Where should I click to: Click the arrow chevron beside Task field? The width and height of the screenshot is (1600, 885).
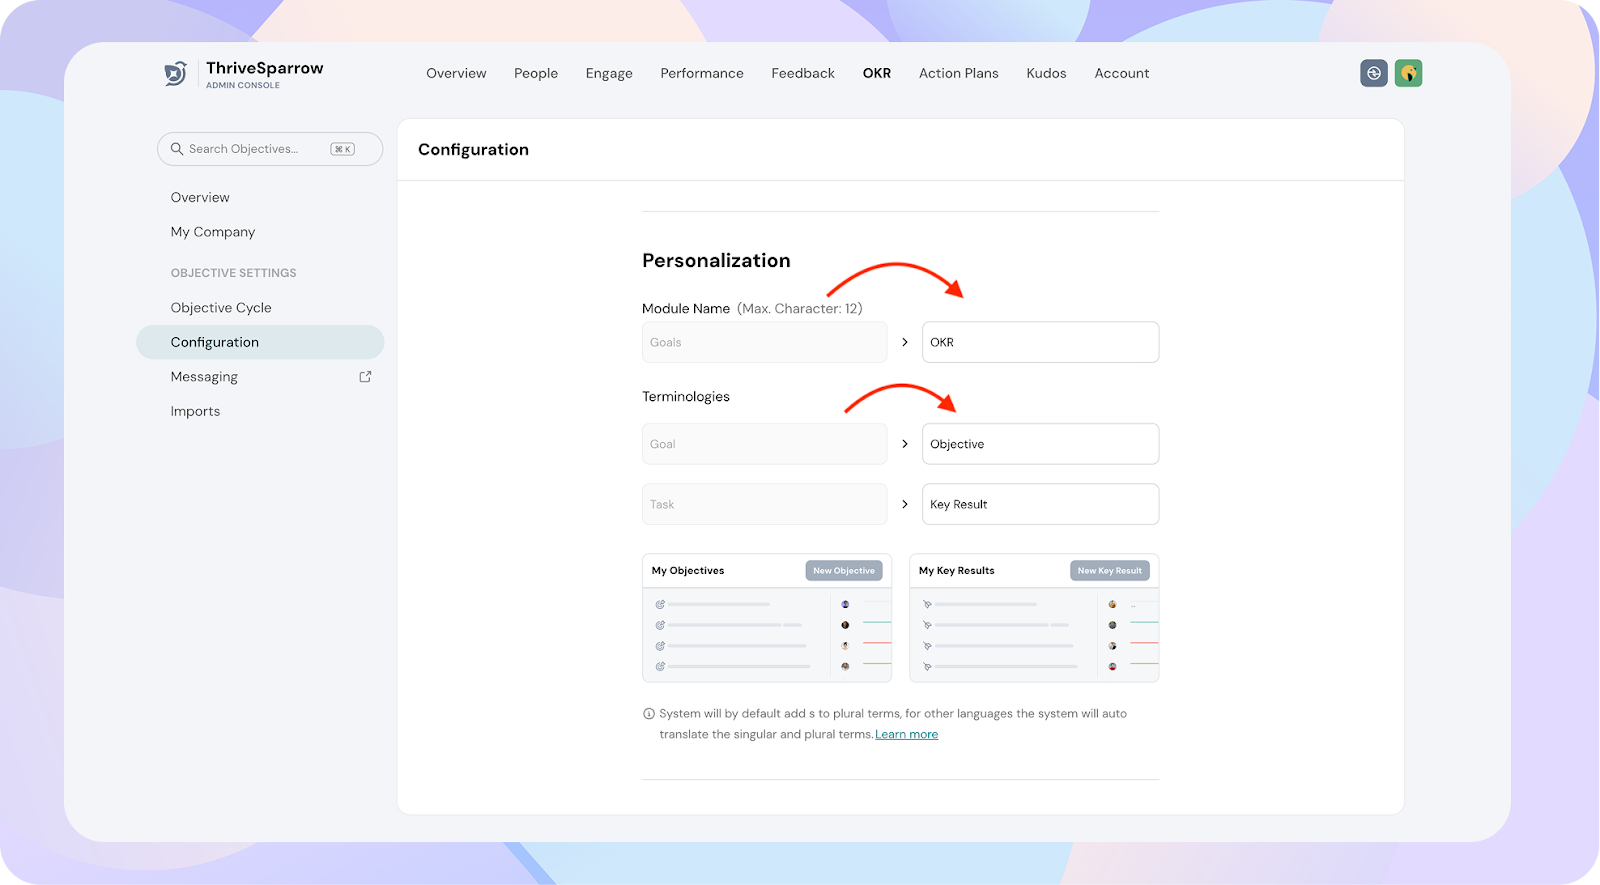point(905,504)
